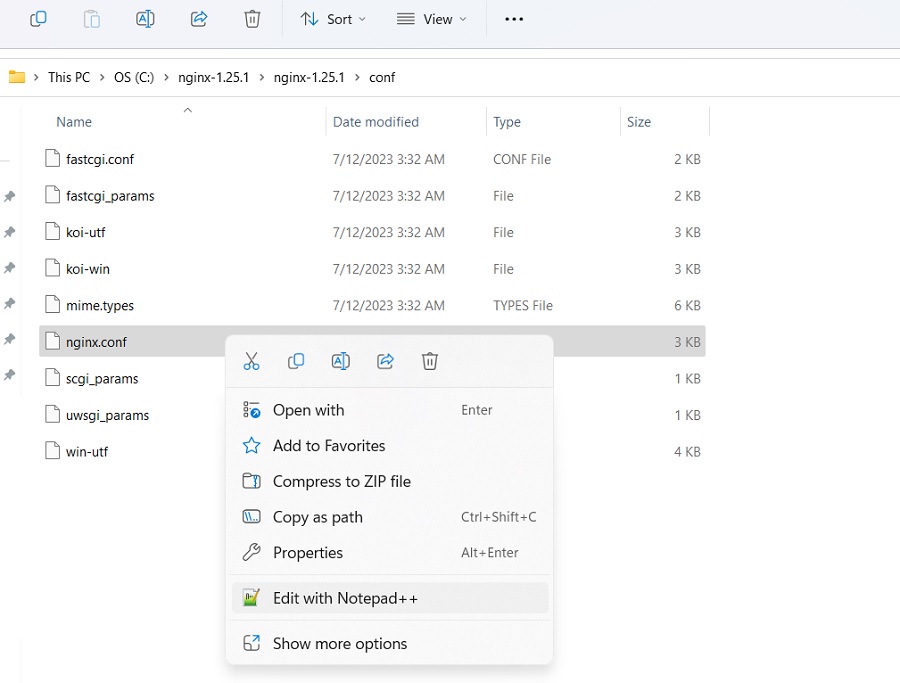Click the Copy icon in the context menu

click(296, 361)
